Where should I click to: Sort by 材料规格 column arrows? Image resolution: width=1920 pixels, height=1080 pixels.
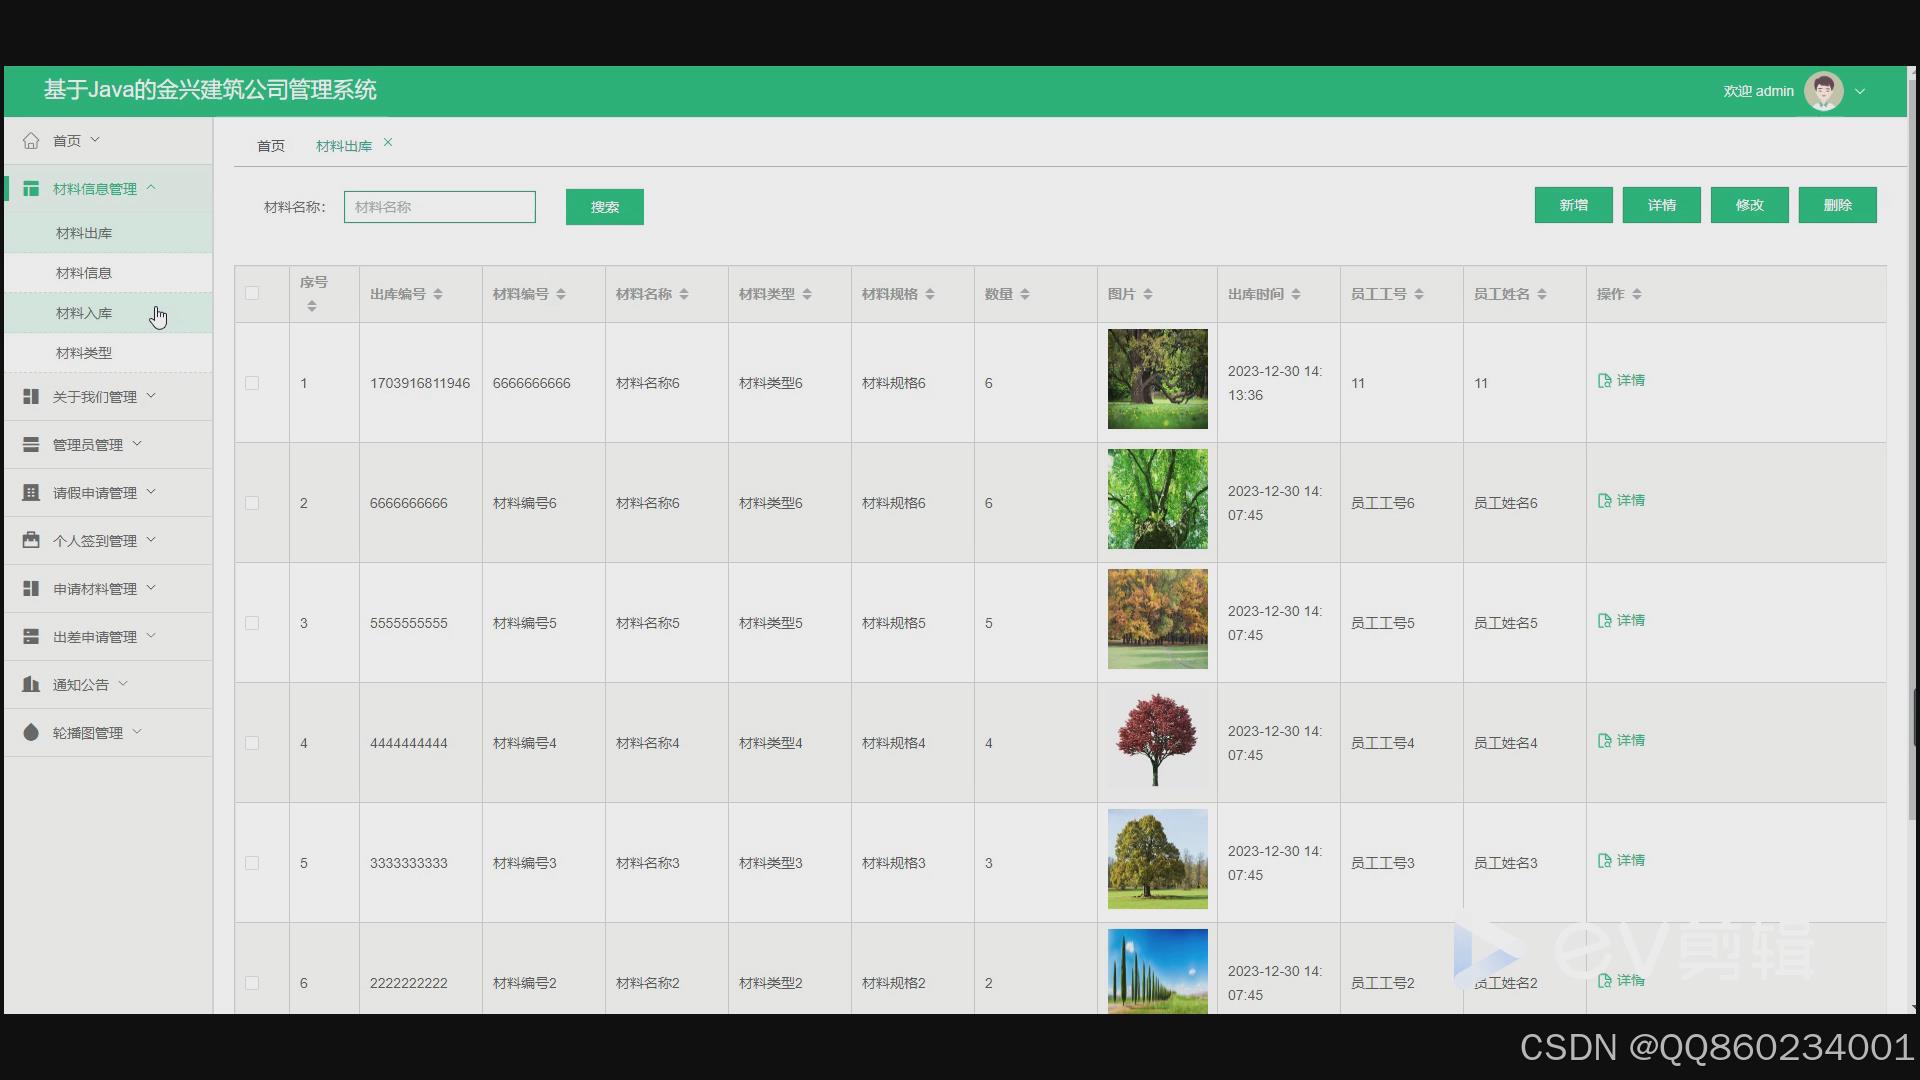point(930,294)
